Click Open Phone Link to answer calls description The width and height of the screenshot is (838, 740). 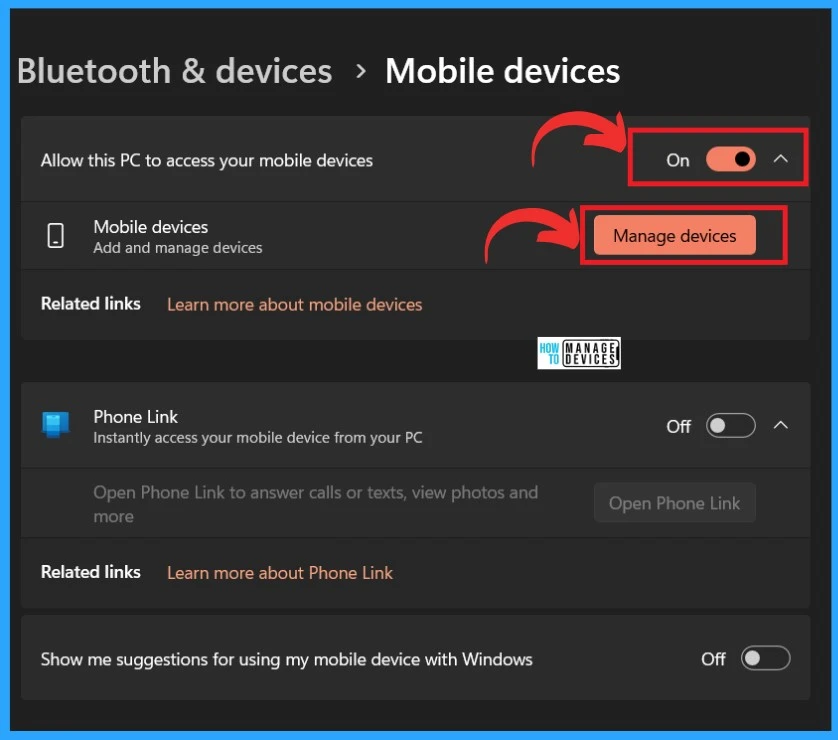click(316, 504)
